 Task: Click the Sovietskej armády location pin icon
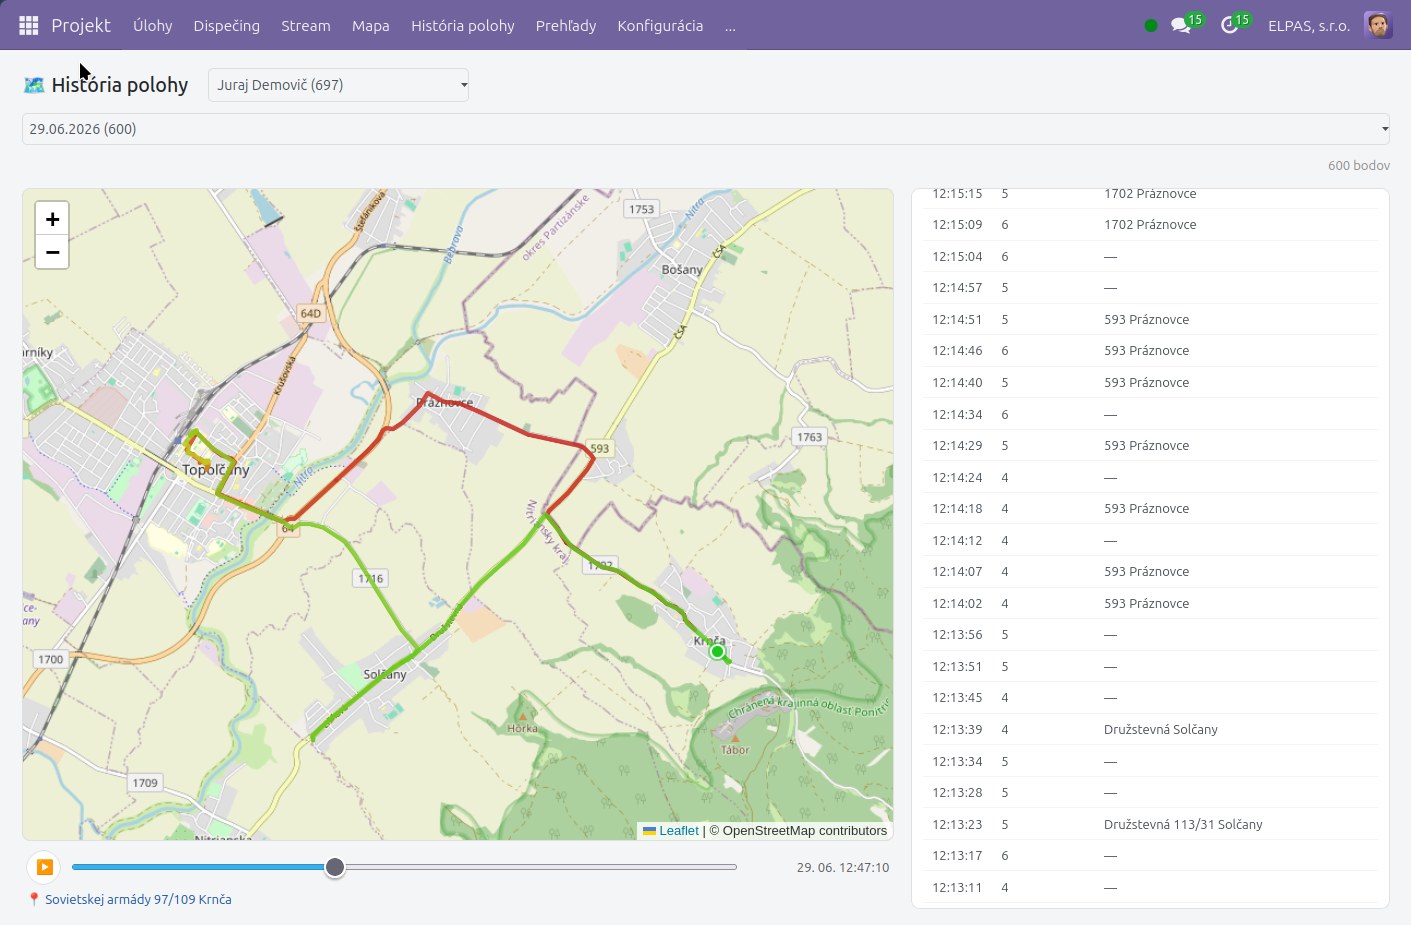click(x=34, y=899)
